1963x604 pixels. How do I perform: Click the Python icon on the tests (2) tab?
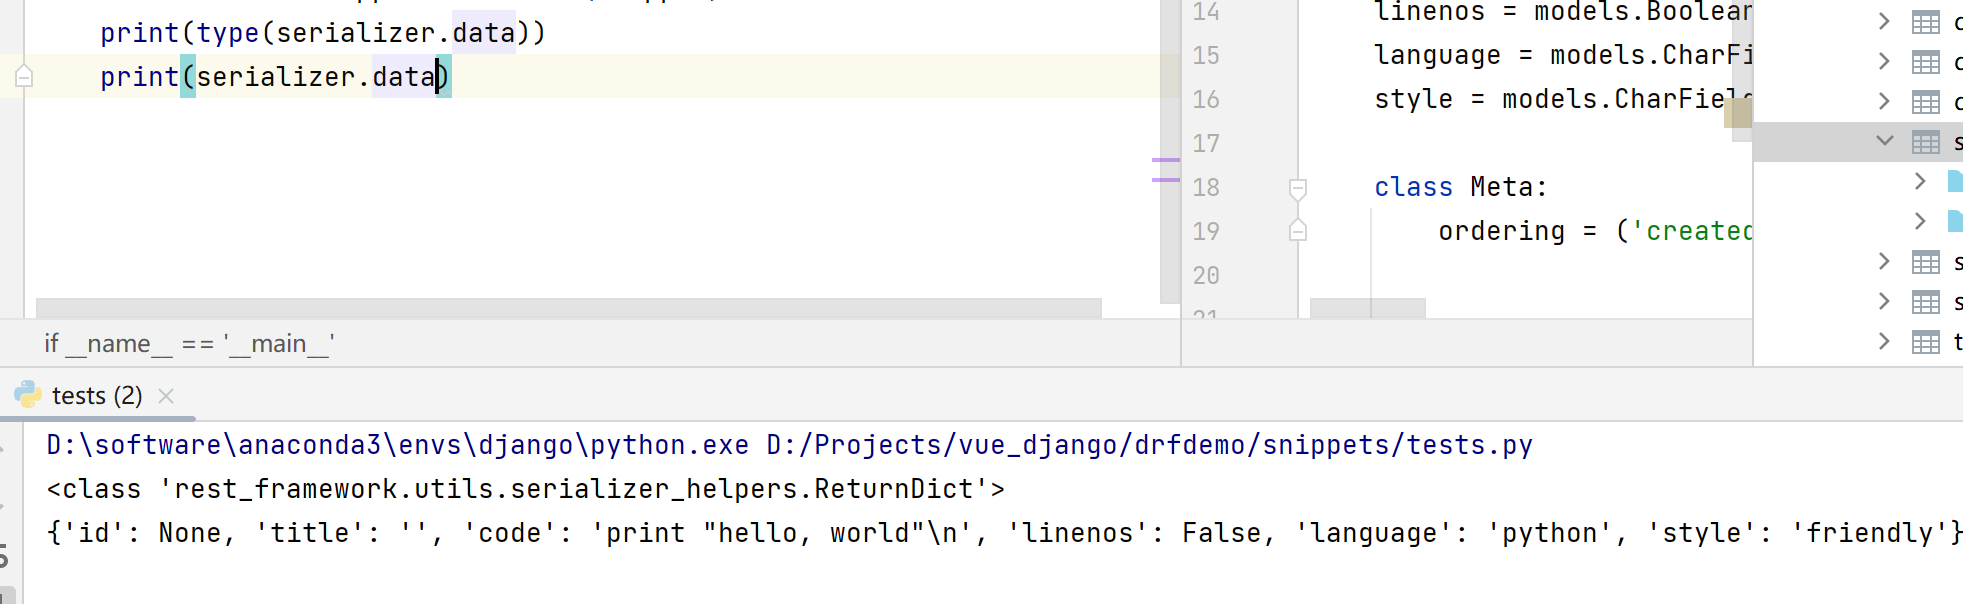(x=27, y=395)
